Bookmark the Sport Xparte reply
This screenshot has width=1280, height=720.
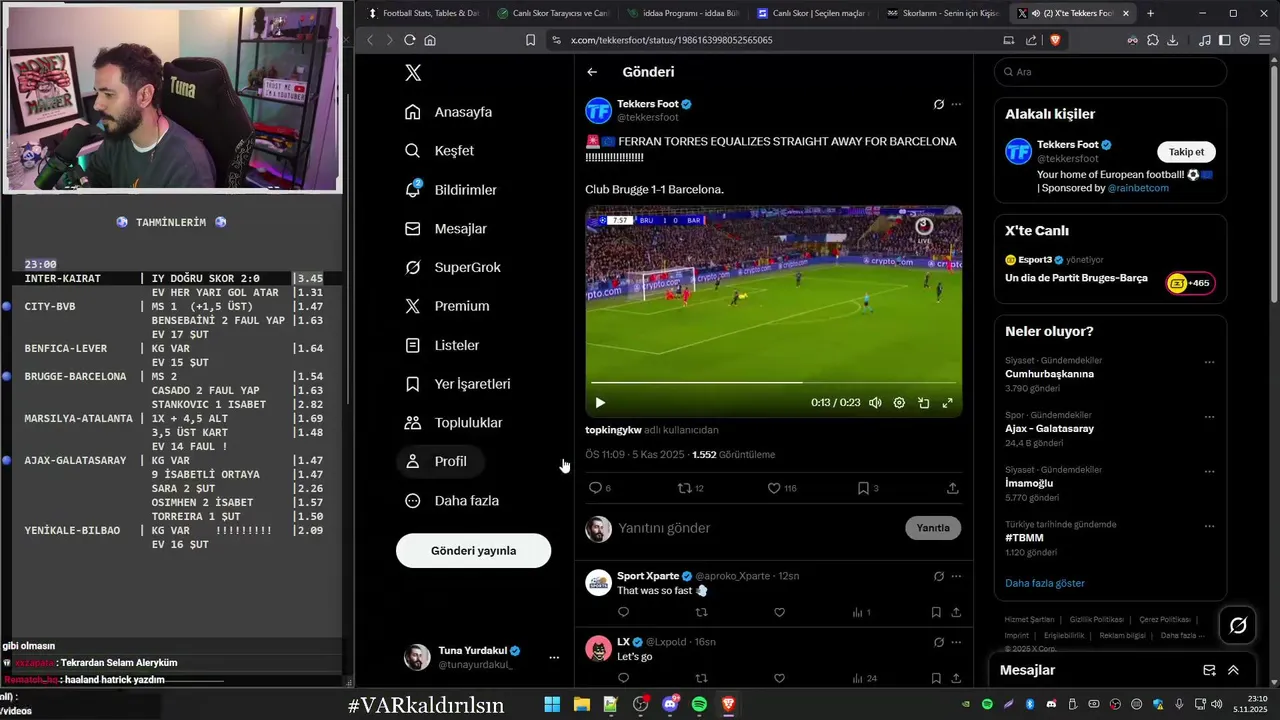[x=936, y=612]
